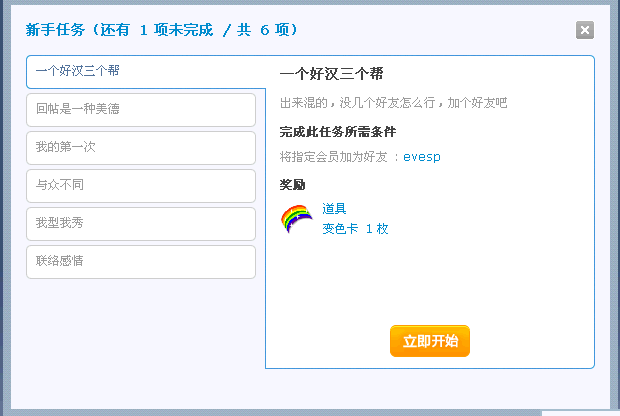Click the 新手任务 dialog title text
620x416 pixels.
coord(55,30)
